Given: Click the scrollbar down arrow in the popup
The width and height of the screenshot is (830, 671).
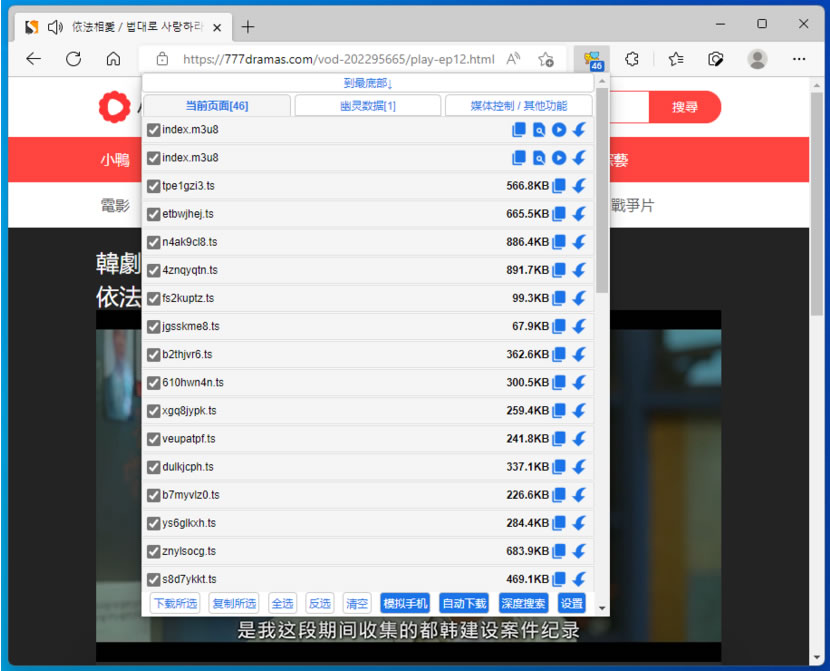Looking at the screenshot, I should pyautogui.click(x=602, y=607).
